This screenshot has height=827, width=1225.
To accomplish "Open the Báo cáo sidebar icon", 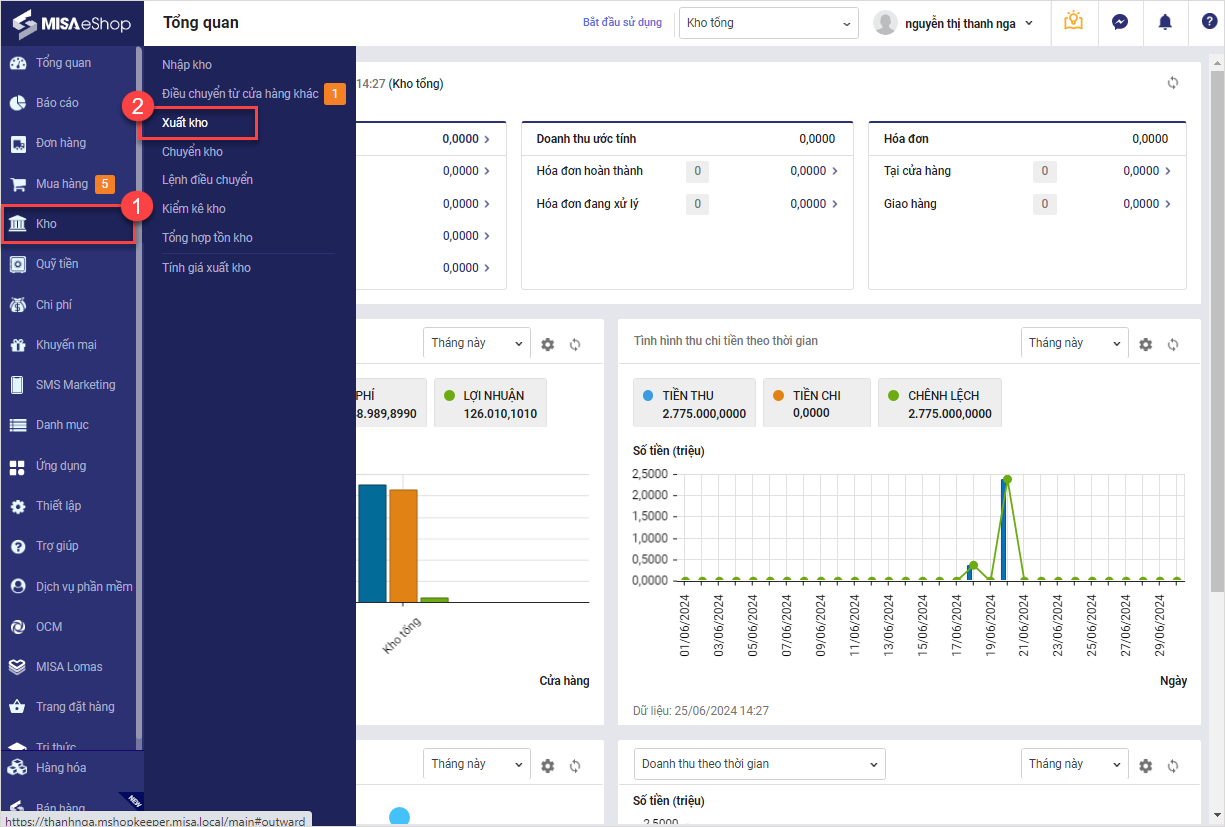I will coord(17,103).
